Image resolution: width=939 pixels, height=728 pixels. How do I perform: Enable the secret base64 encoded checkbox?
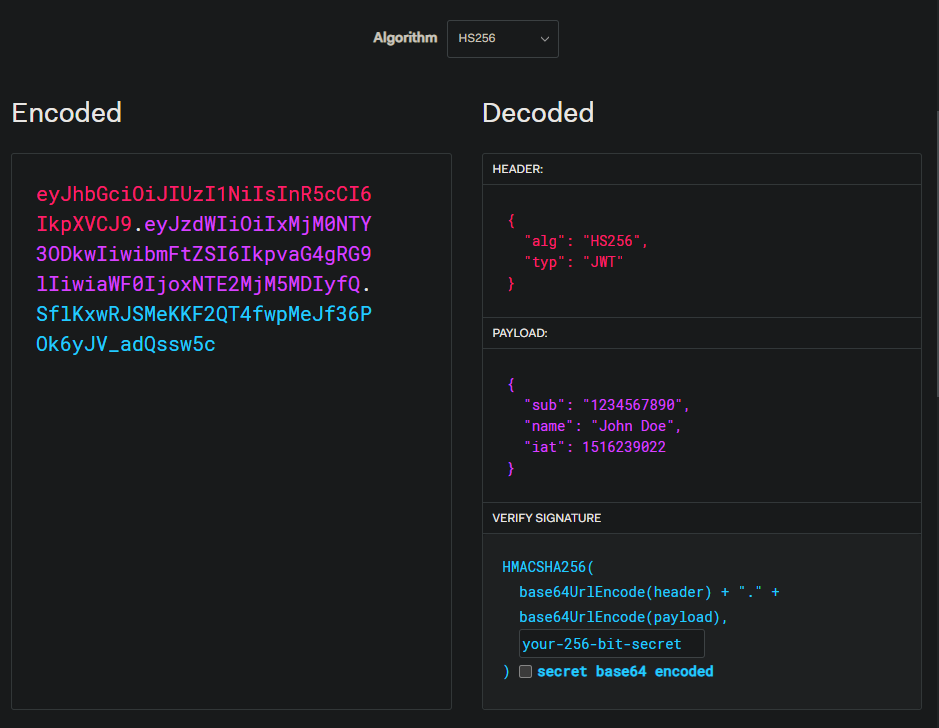coord(526,672)
